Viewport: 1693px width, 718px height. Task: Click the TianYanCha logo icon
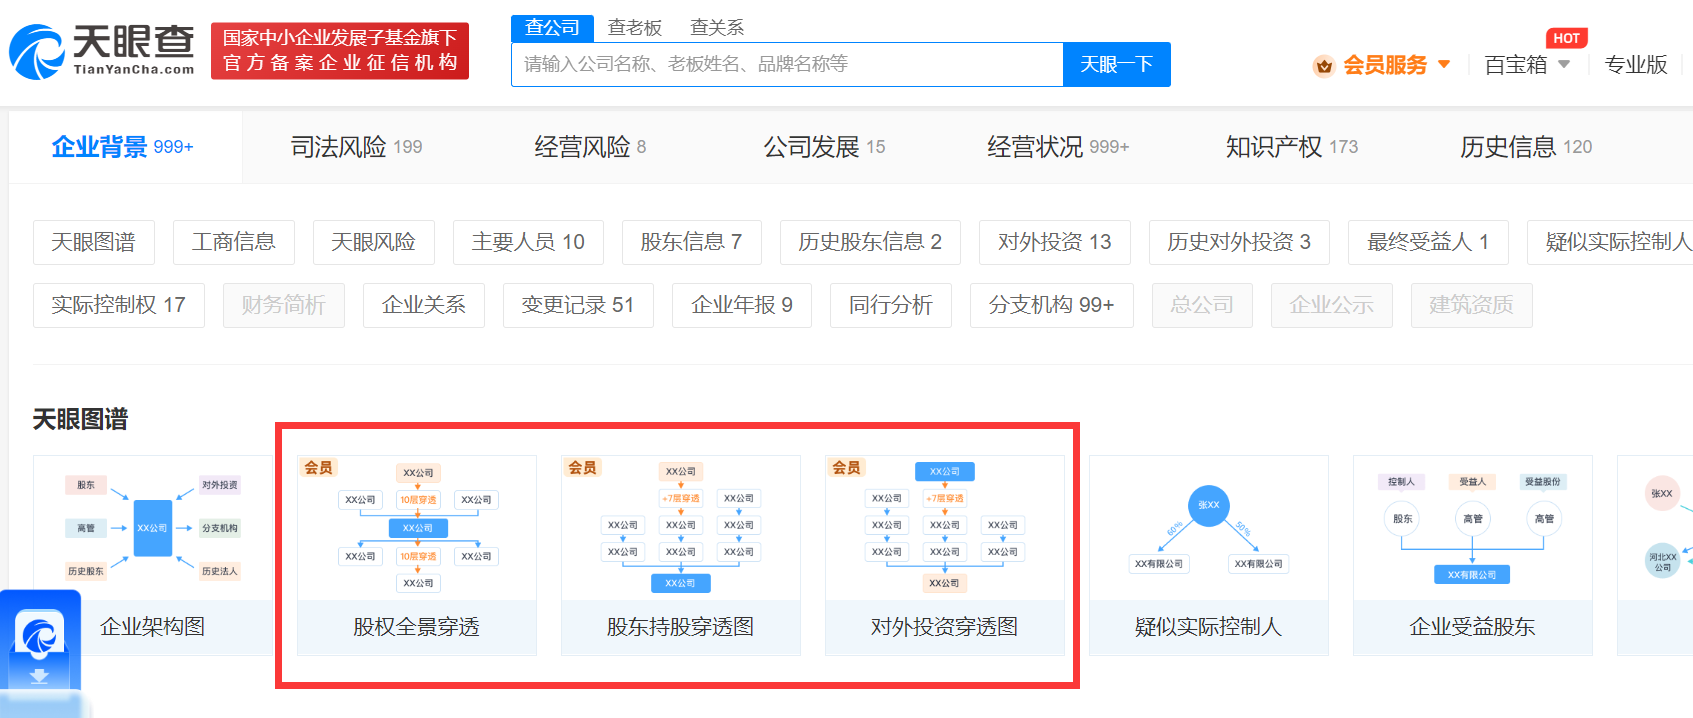click(x=38, y=52)
